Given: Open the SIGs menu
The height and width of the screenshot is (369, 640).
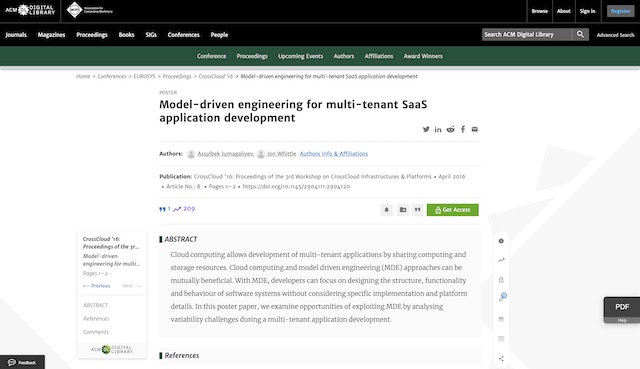Looking at the screenshot, I should click(151, 35).
